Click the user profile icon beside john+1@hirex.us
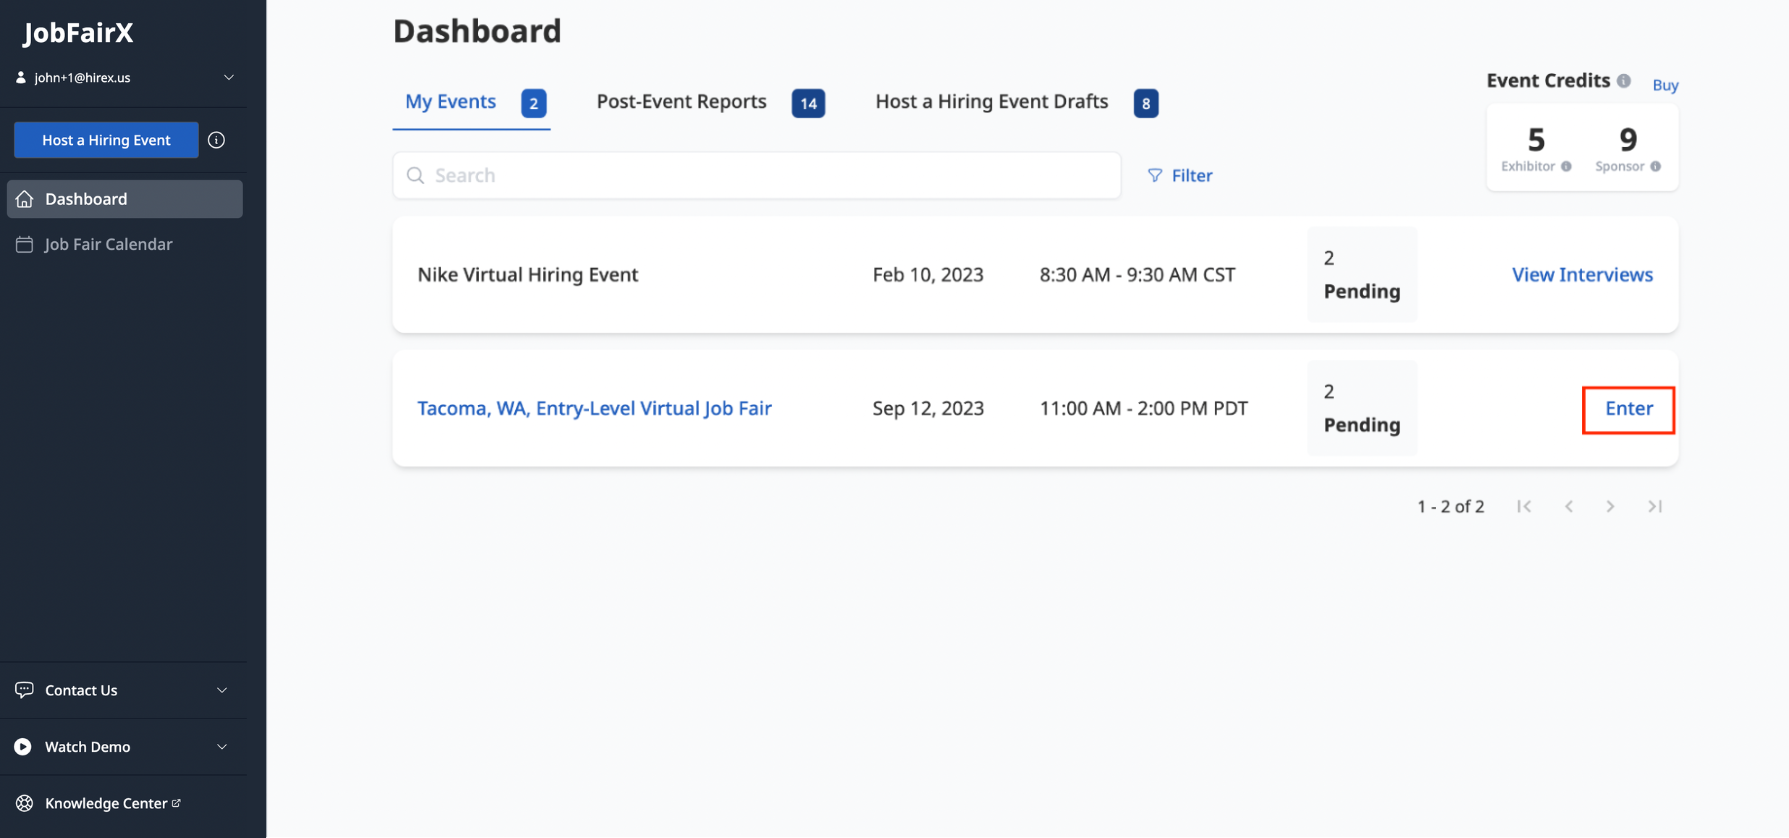 pyautogui.click(x=21, y=77)
